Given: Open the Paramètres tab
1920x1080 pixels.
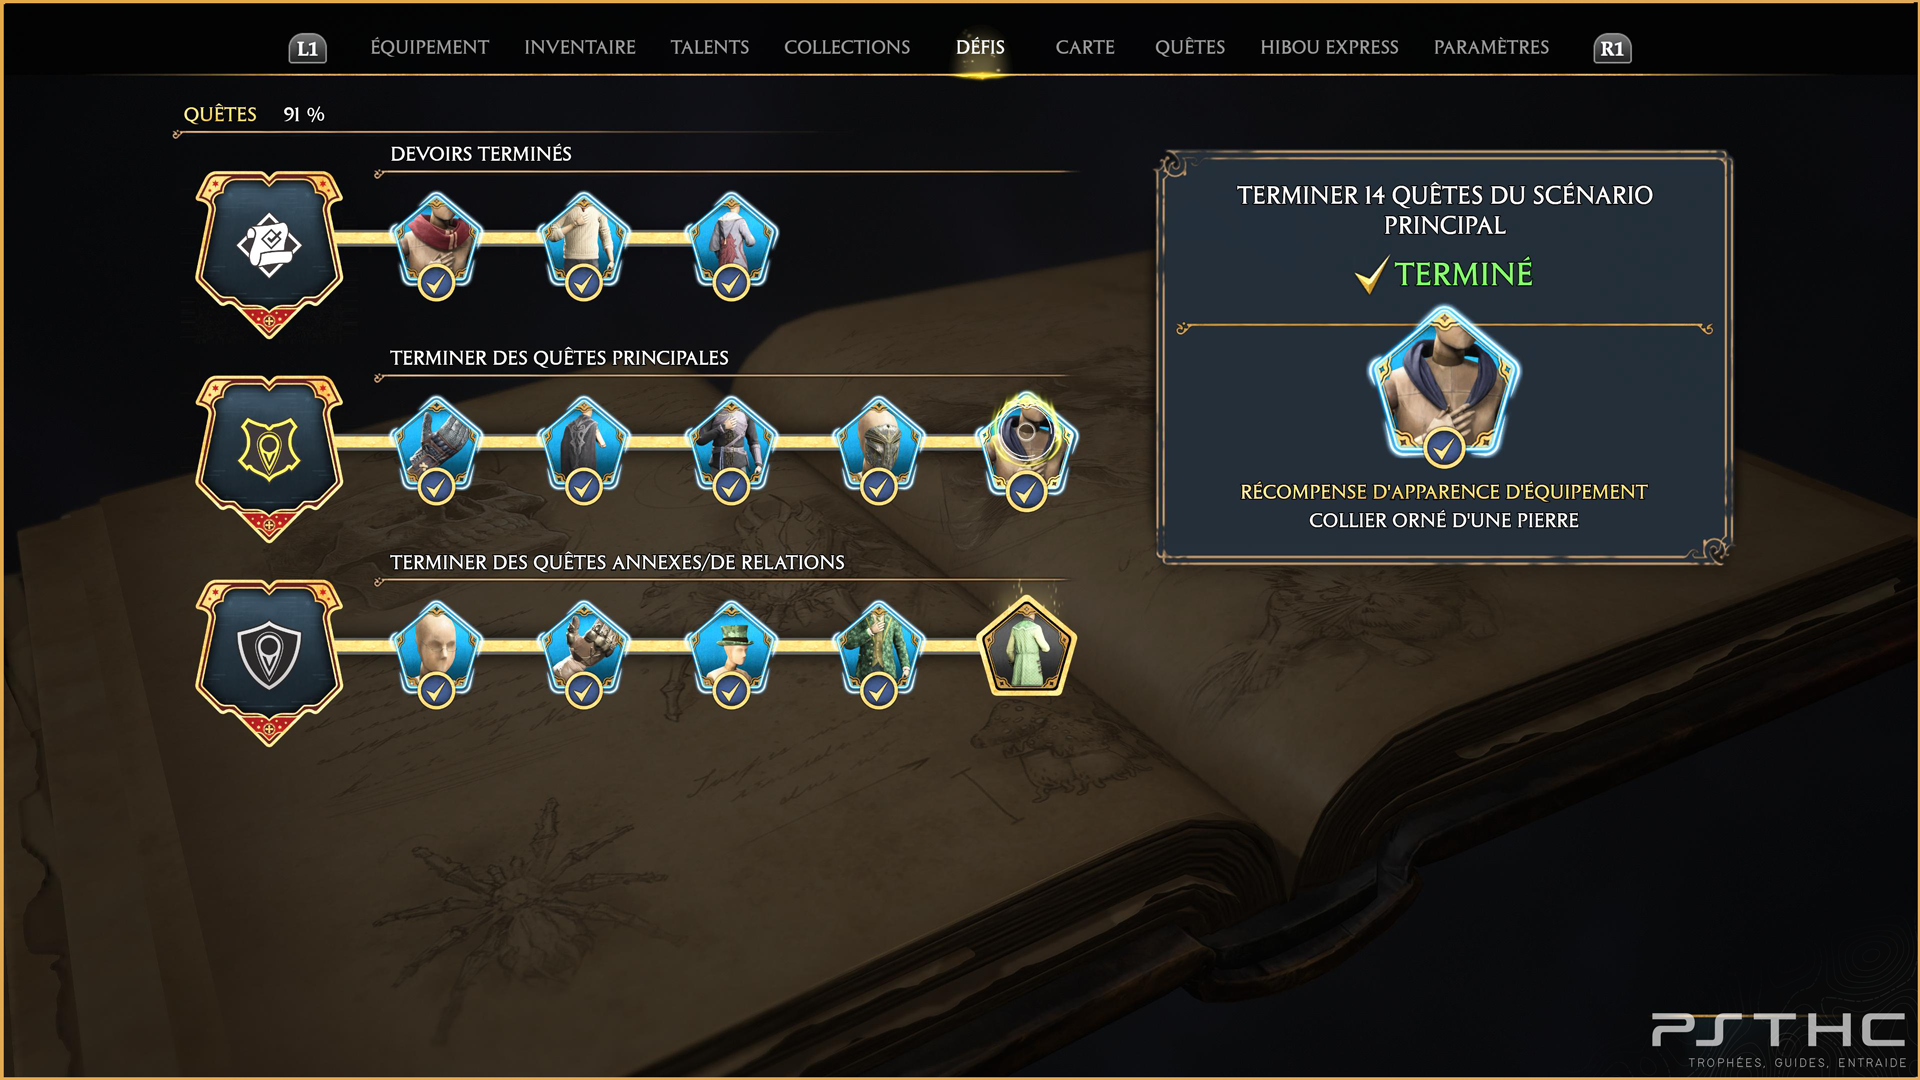Looking at the screenshot, I should (x=1491, y=47).
